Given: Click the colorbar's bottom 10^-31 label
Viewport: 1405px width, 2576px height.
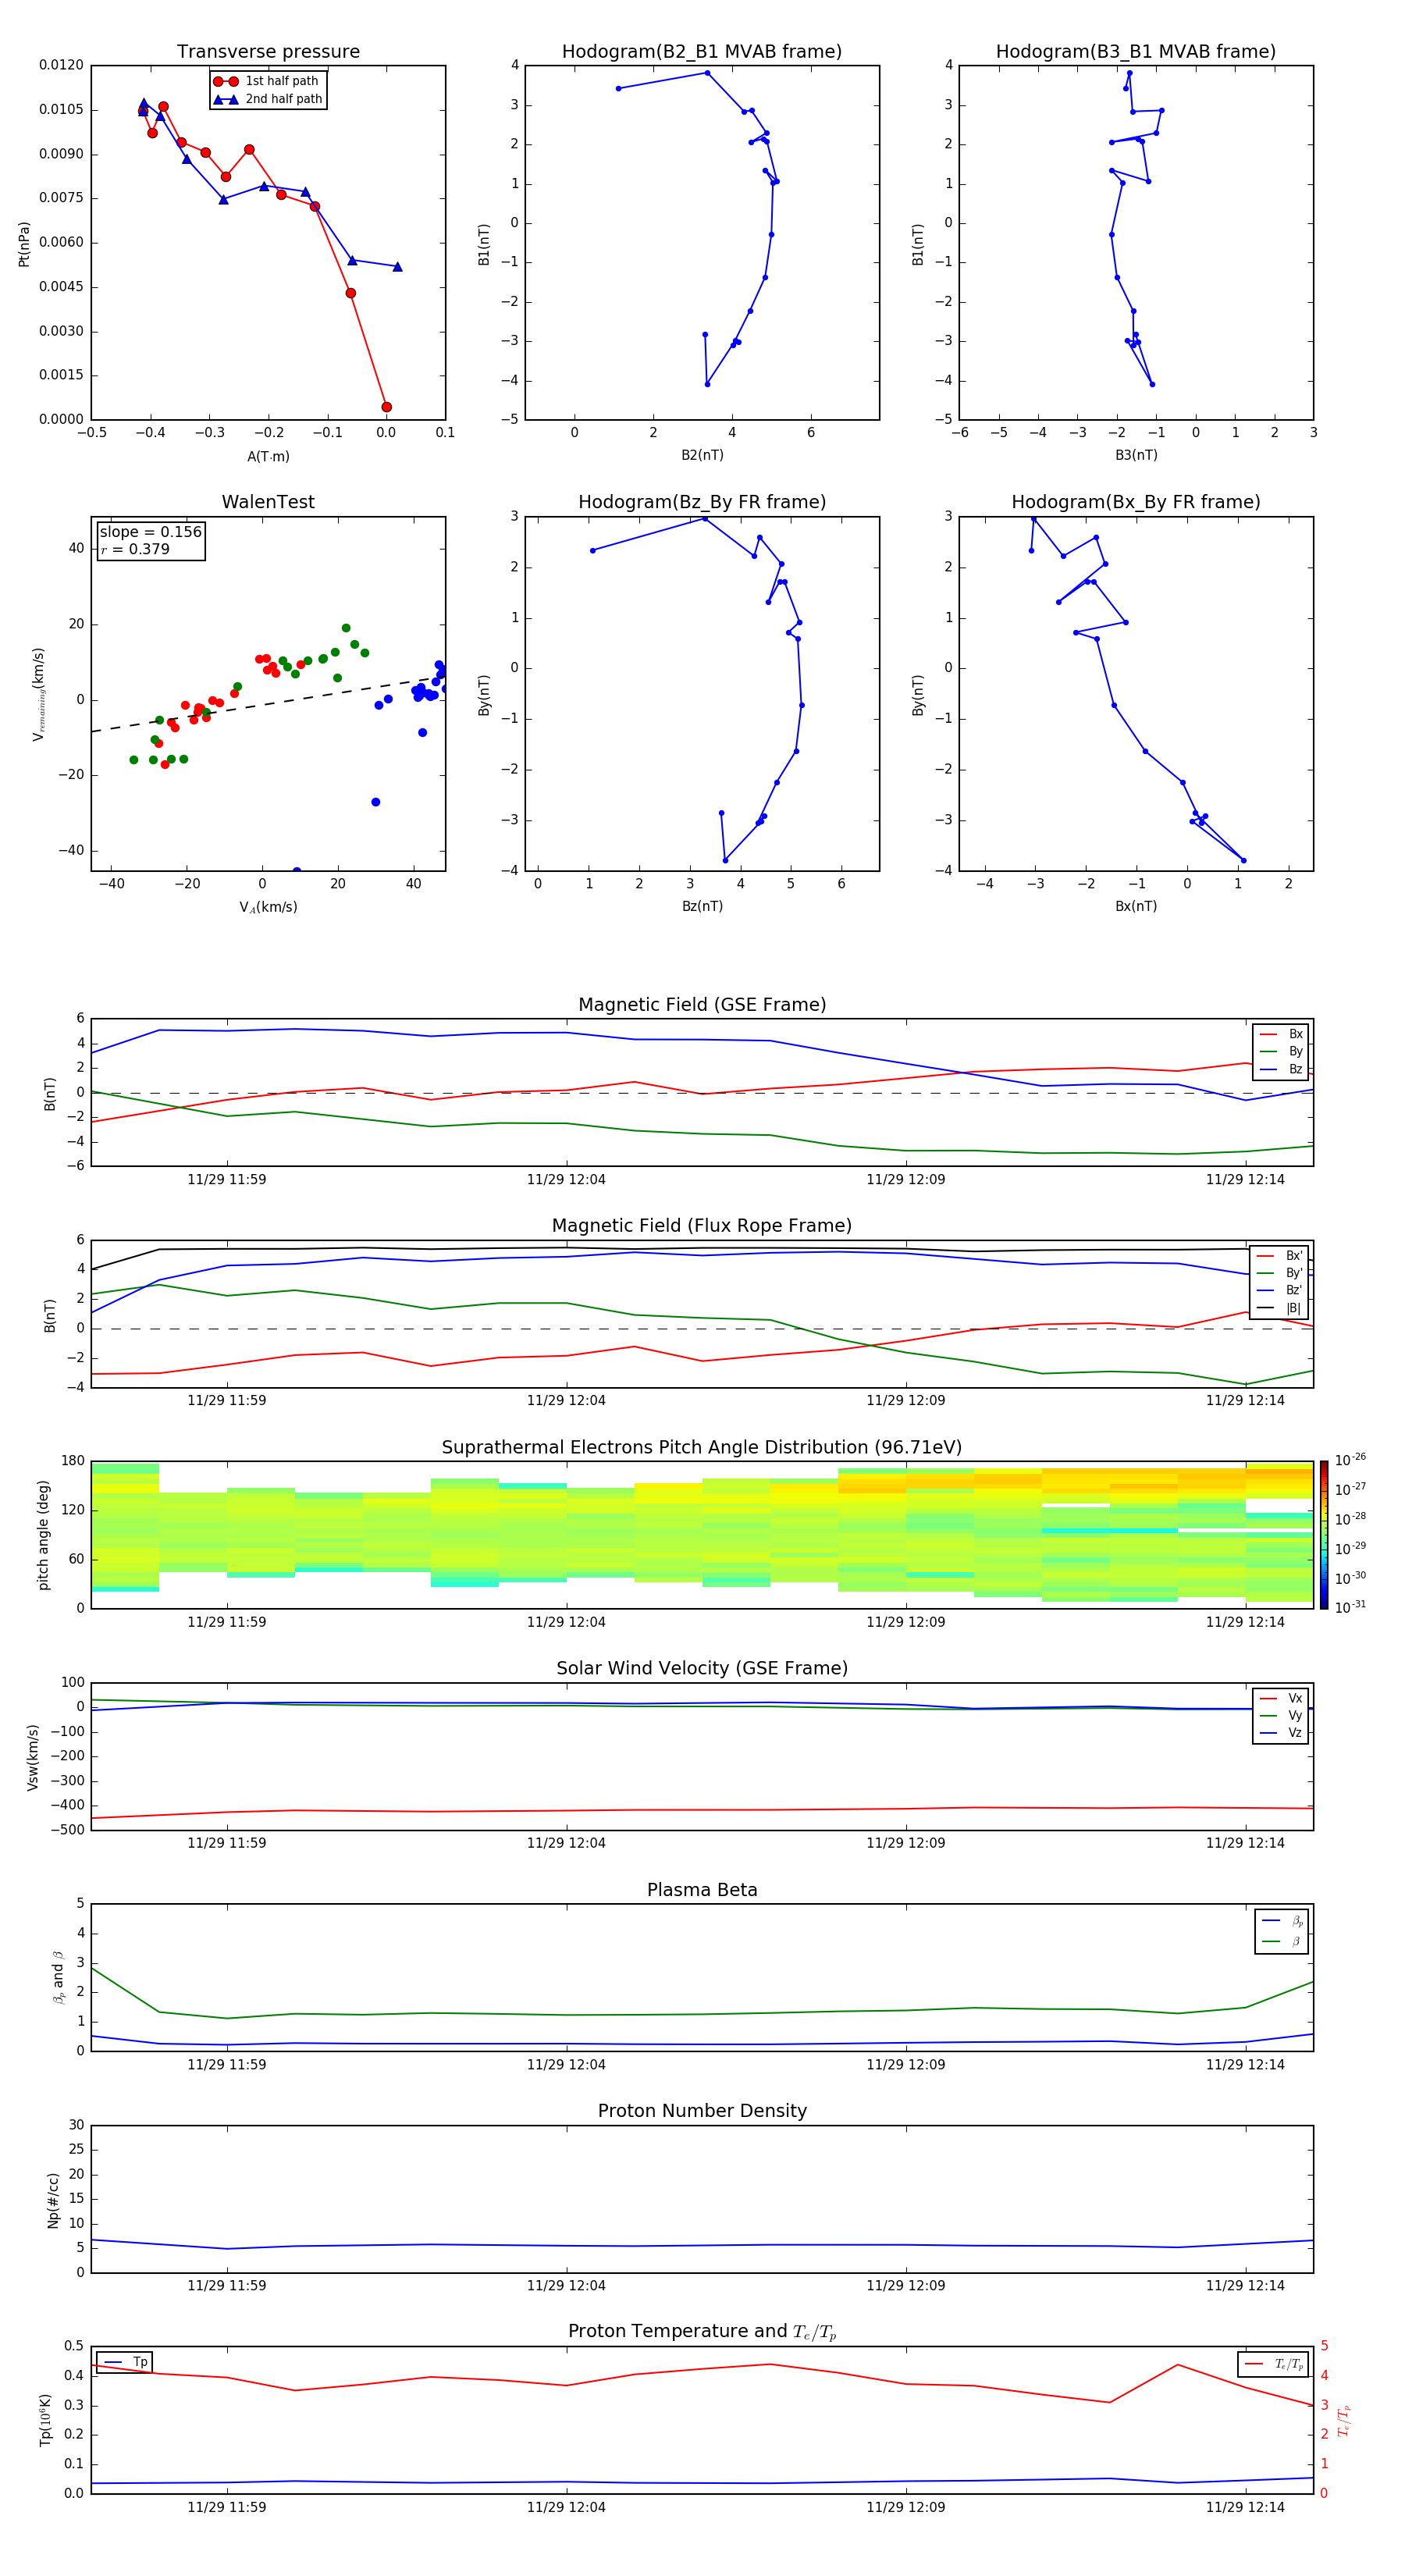Looking at the screenshot, I should [1350, 1607].
